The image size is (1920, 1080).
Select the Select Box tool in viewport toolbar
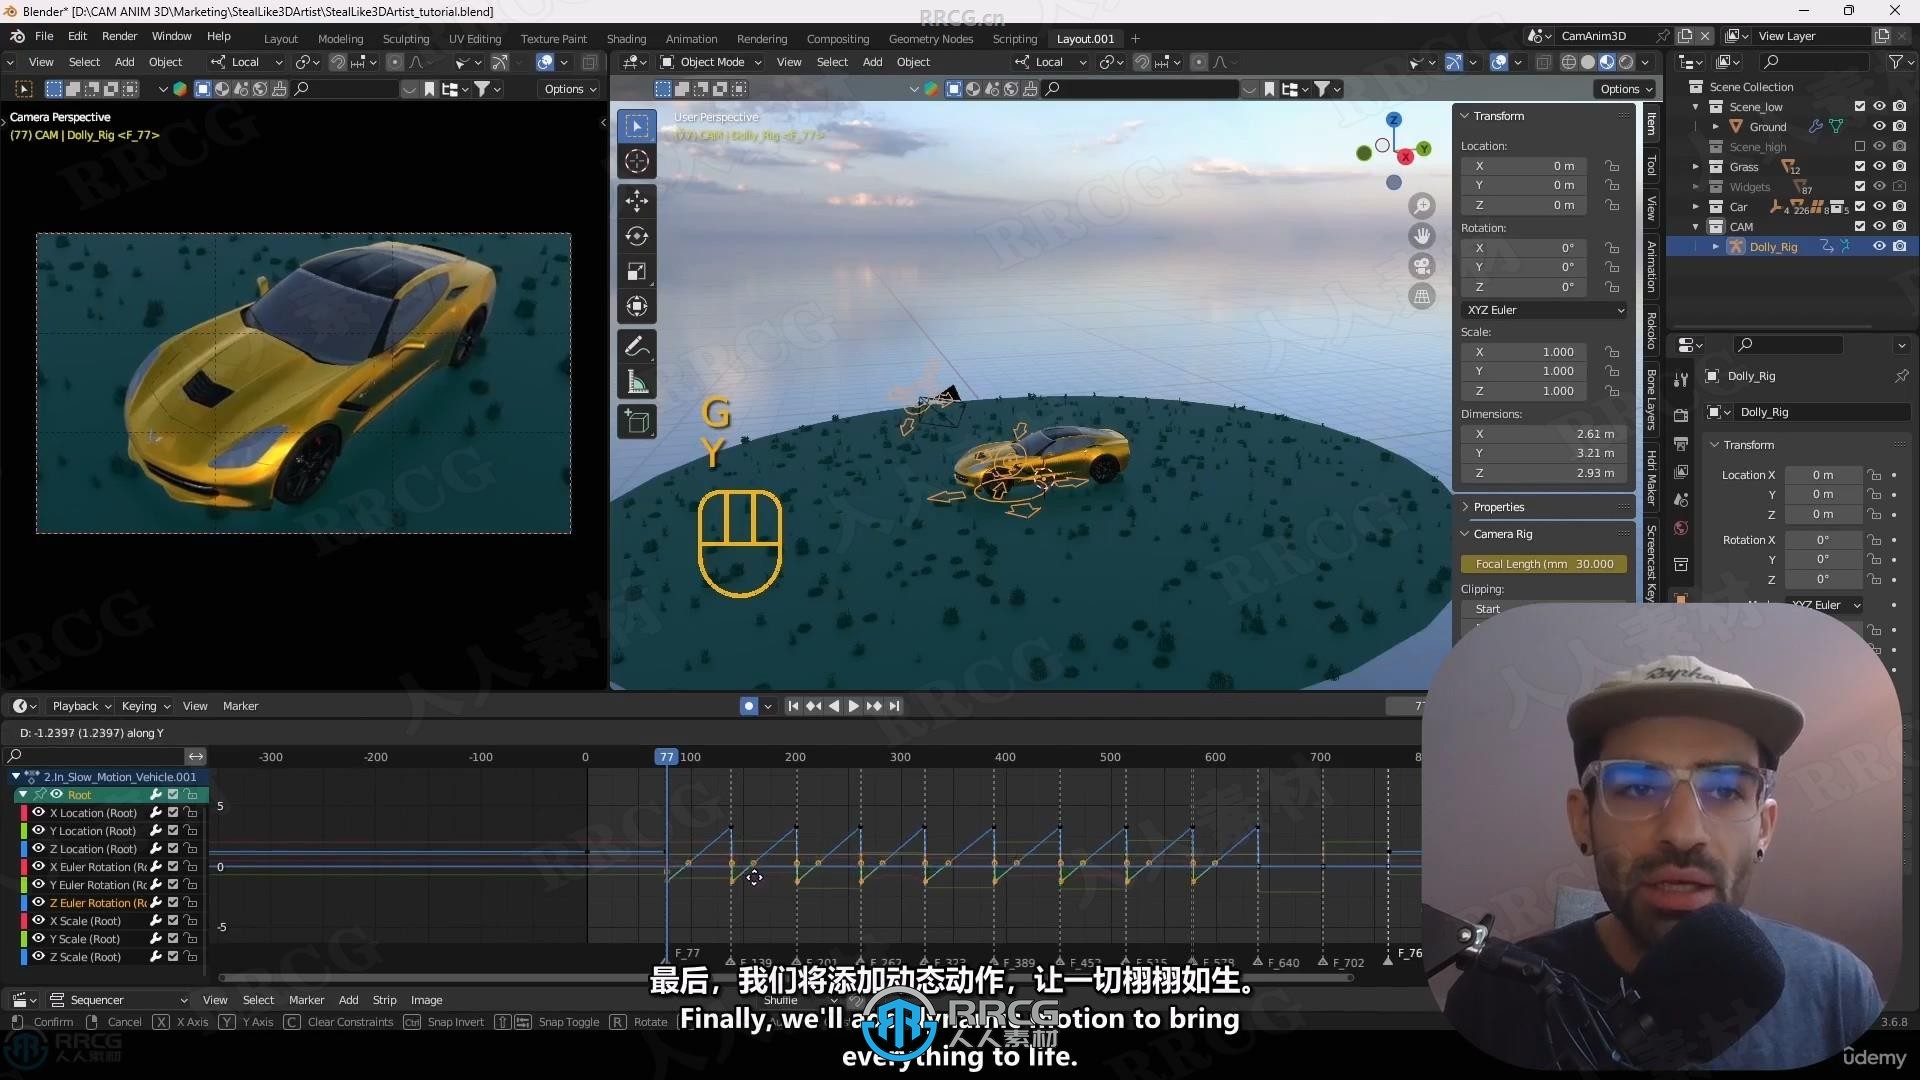[637, 126]
